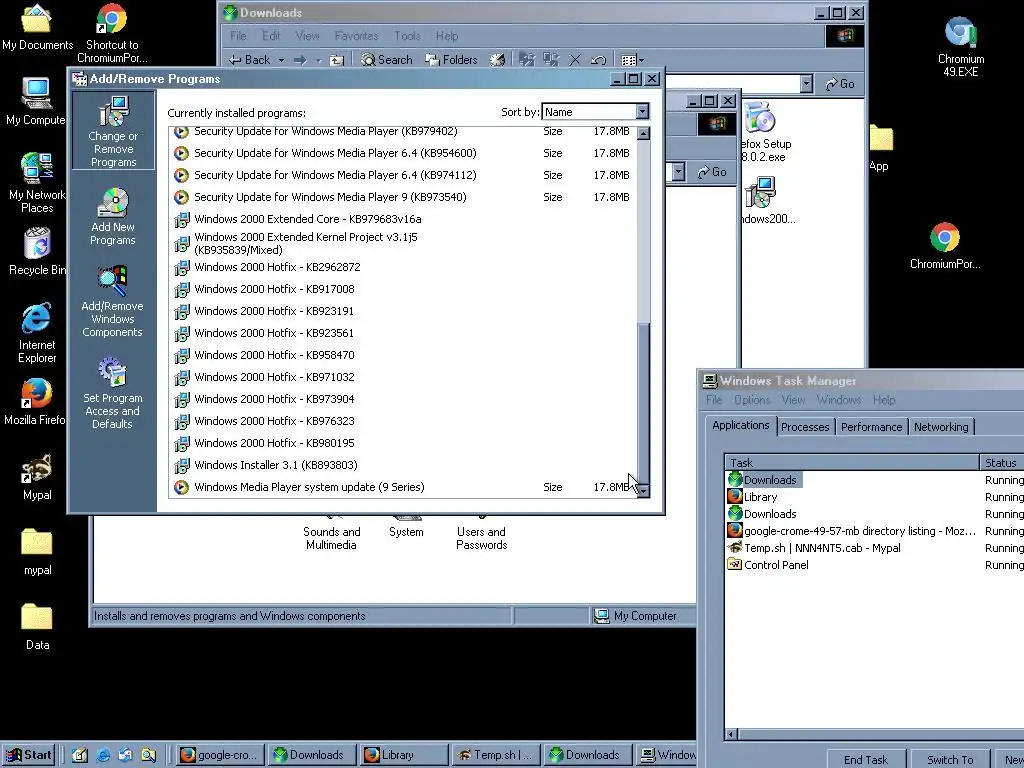Switch to Performance tab in Task Manager
Viewport: 1024px width, 768px height.
pos(871,426)
